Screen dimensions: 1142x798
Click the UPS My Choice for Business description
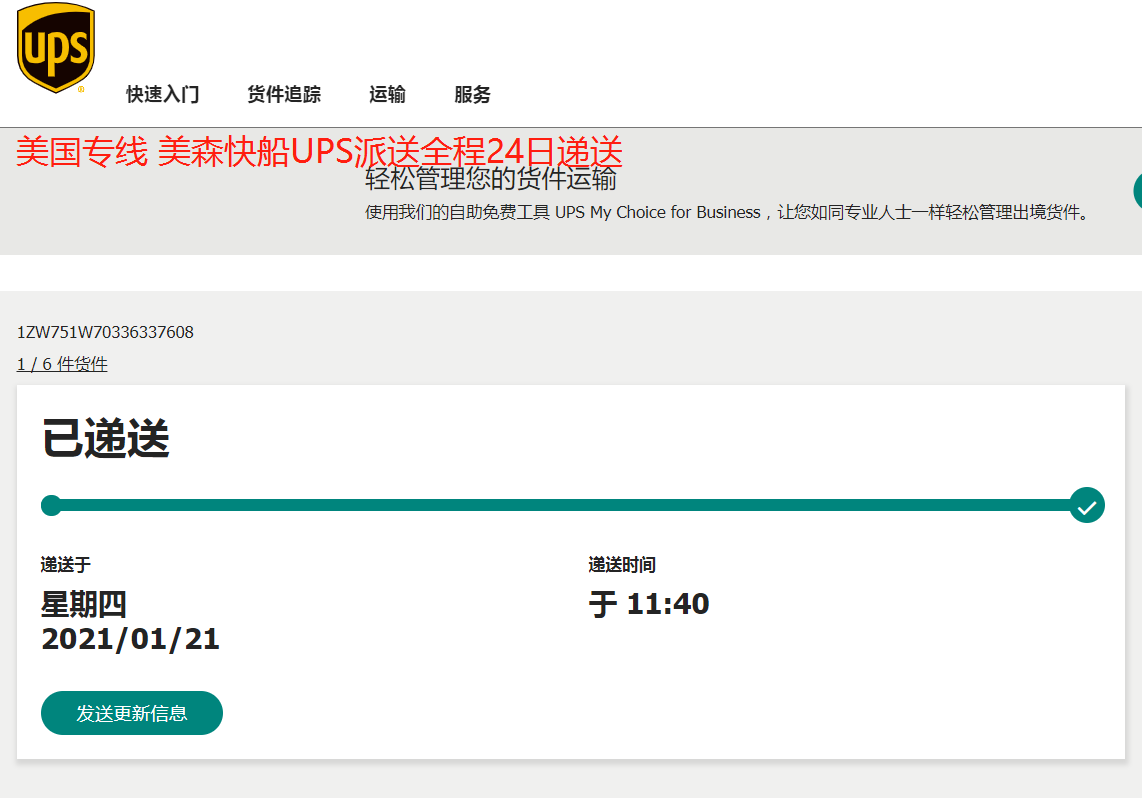pos(726,212)
